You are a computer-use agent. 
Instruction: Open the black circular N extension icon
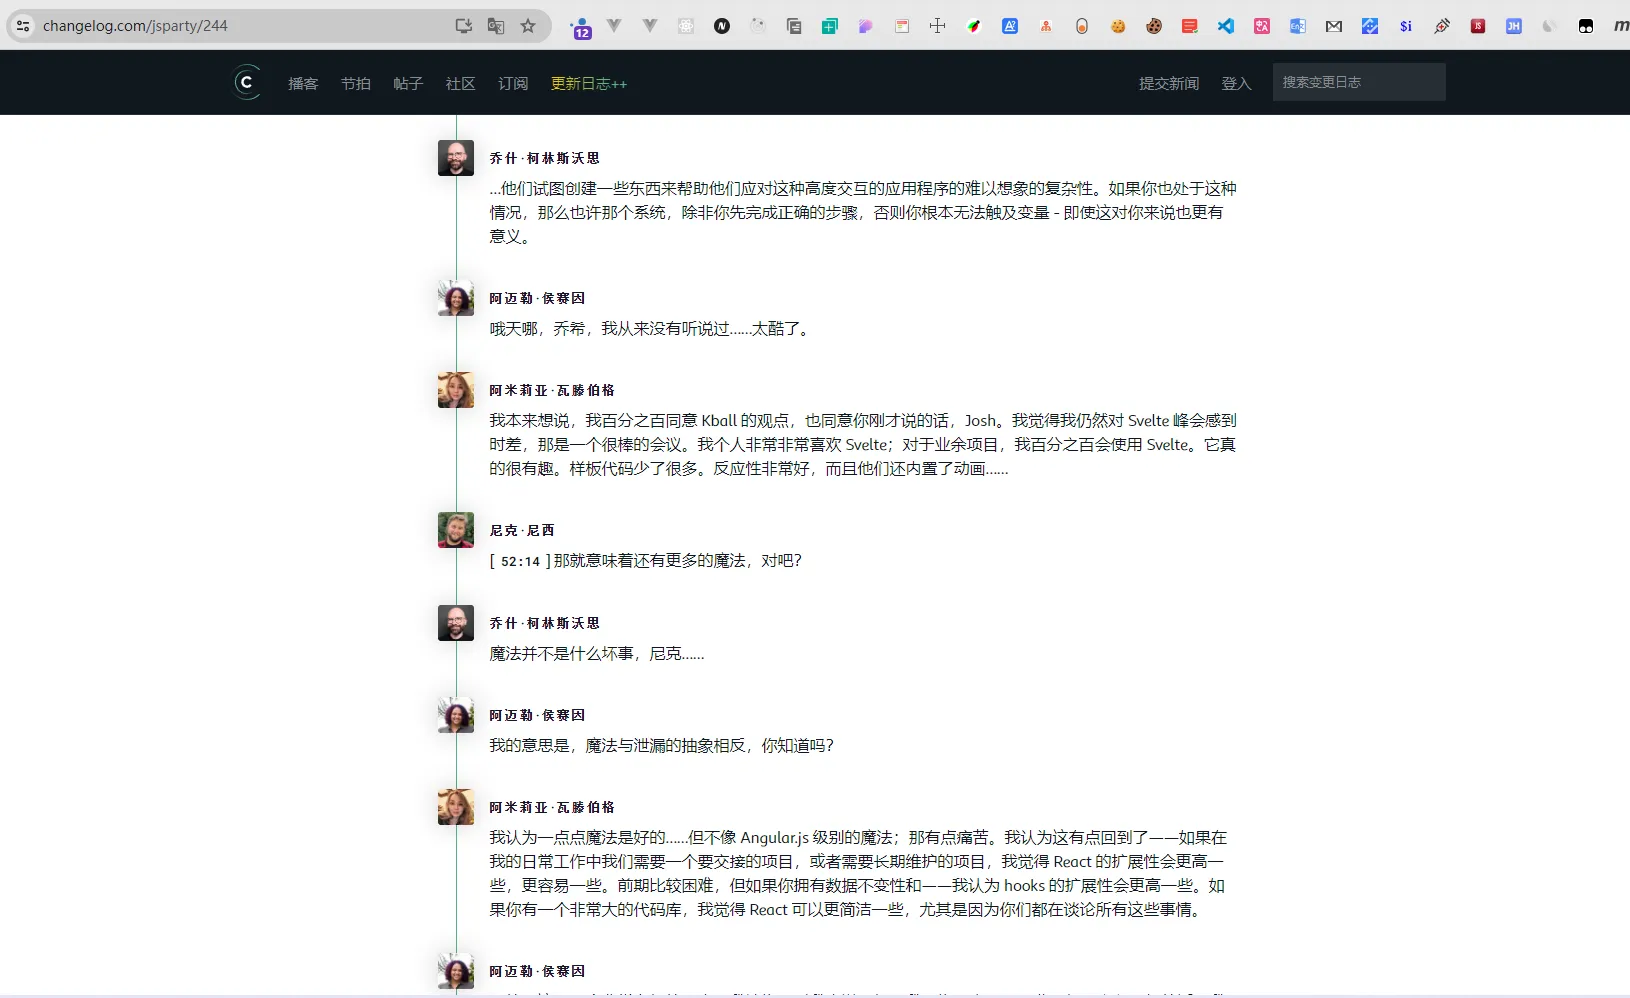pos(722,26)
